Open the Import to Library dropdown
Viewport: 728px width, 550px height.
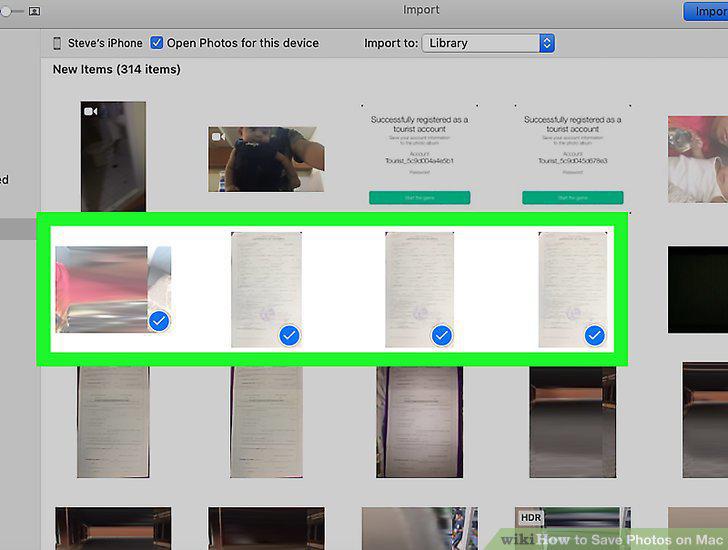[x=488, y=43]
